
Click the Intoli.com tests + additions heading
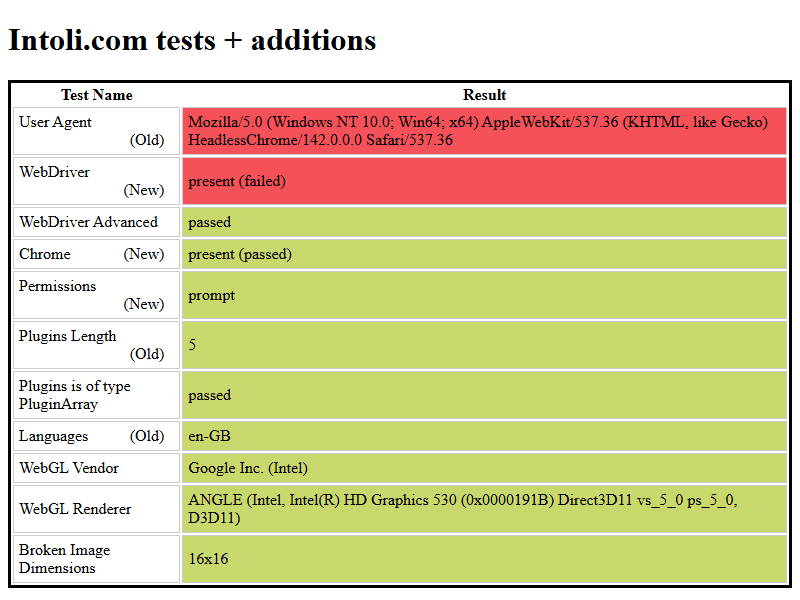pos(192,40)
